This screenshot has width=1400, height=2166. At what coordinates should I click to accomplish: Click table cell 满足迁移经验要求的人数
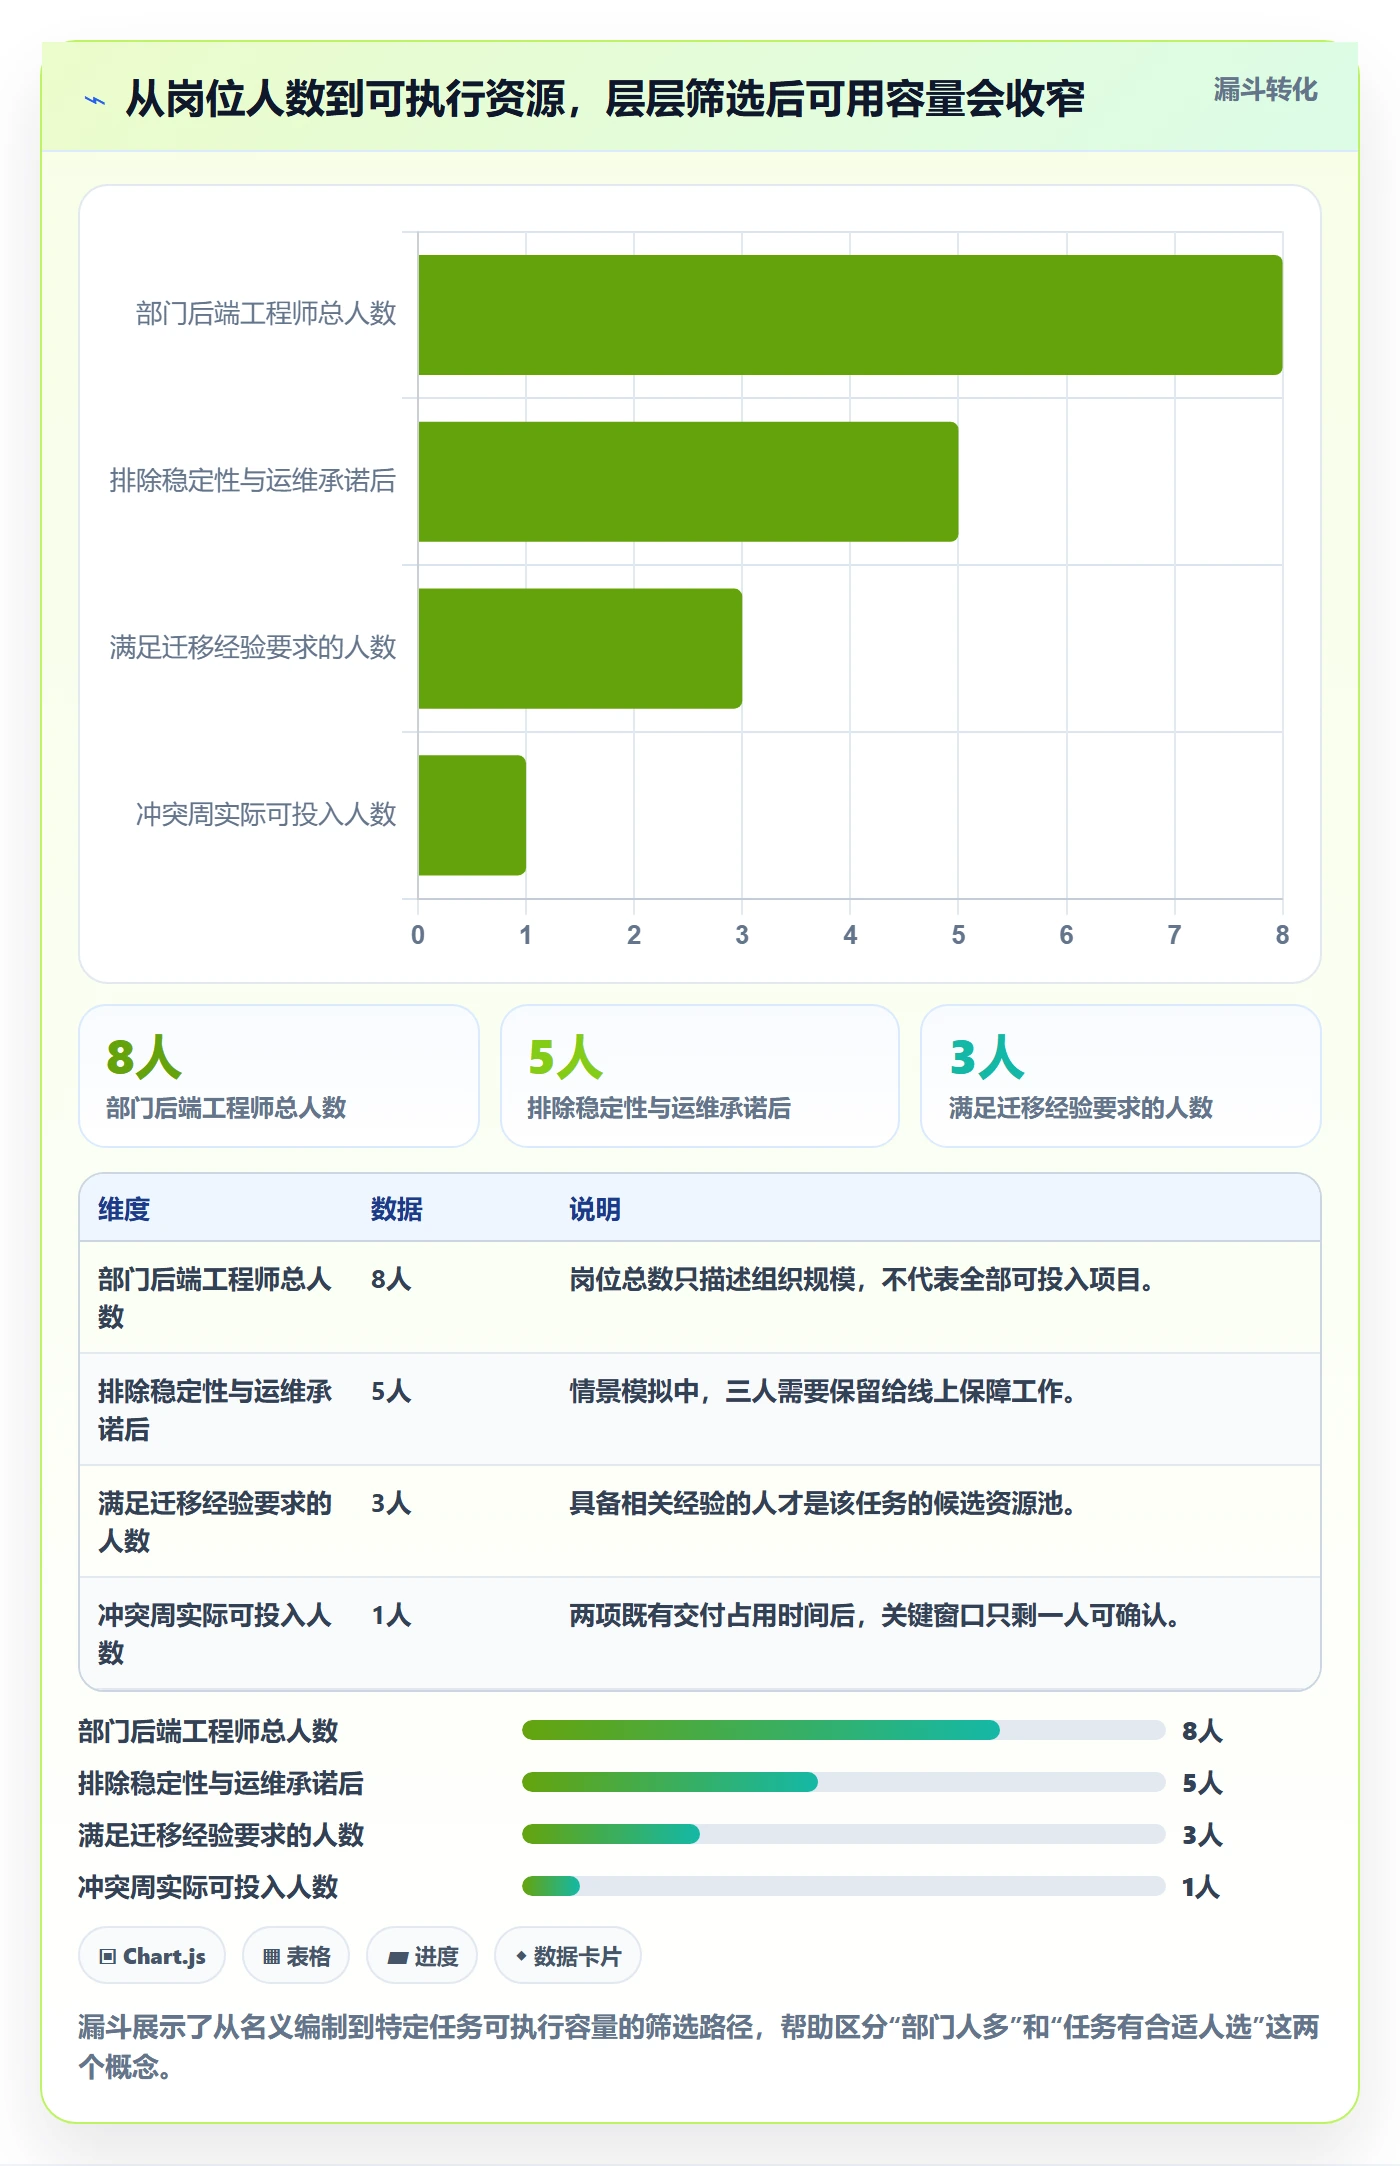[x=214, y=1522]
